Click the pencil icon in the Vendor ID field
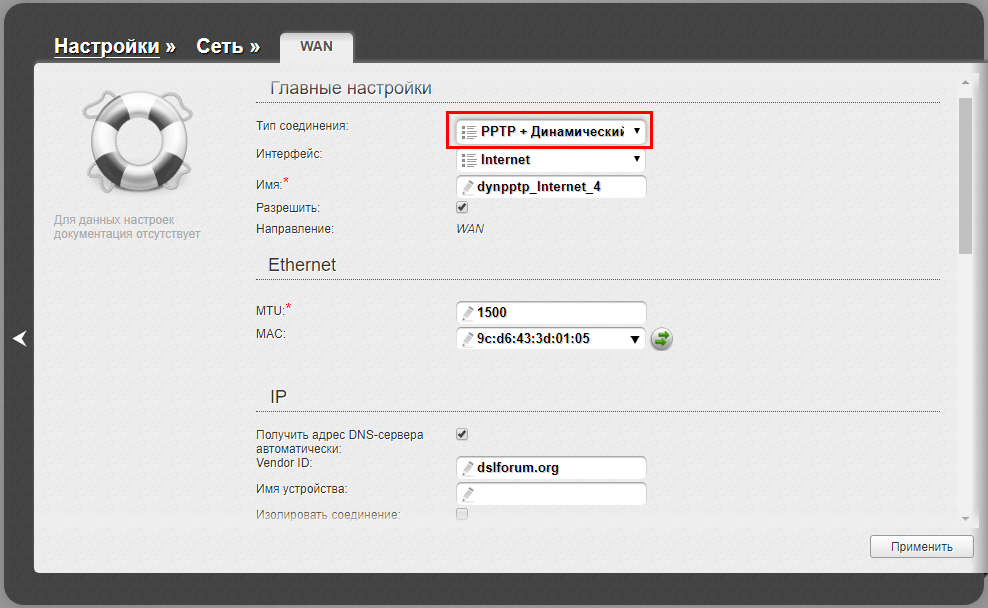Viewport: 988px width, 608px height. pyautogui.click(x=468, y=467)
